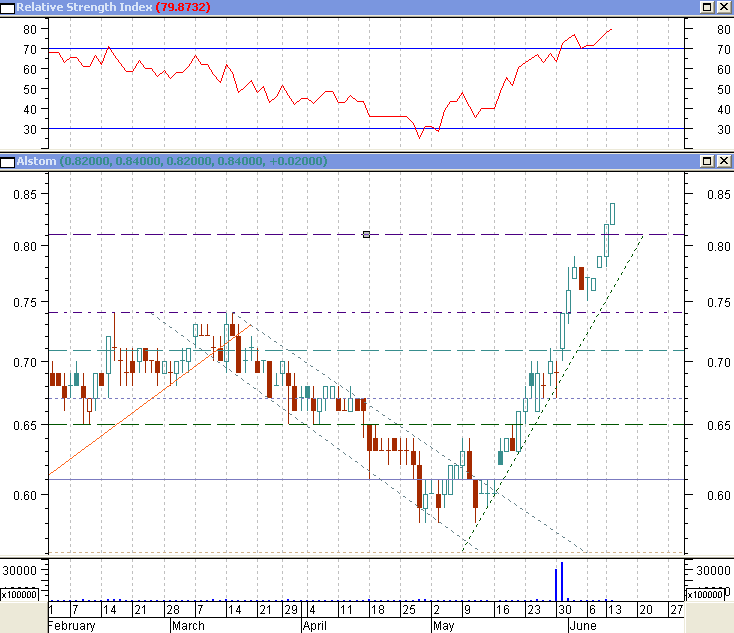Click the RSI value (79.8732) in title bar
Viewport: 734px width, 633px height.
183,7
